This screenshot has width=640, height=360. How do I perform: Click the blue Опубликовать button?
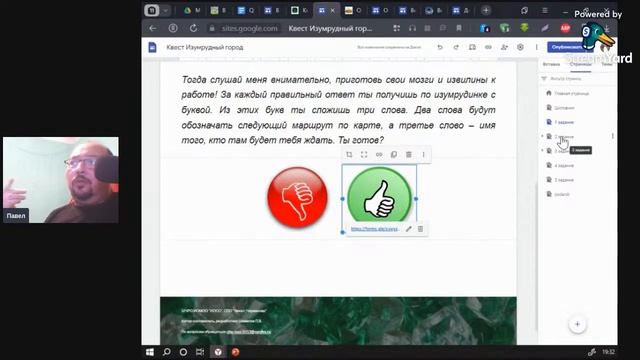pos(569,47)
